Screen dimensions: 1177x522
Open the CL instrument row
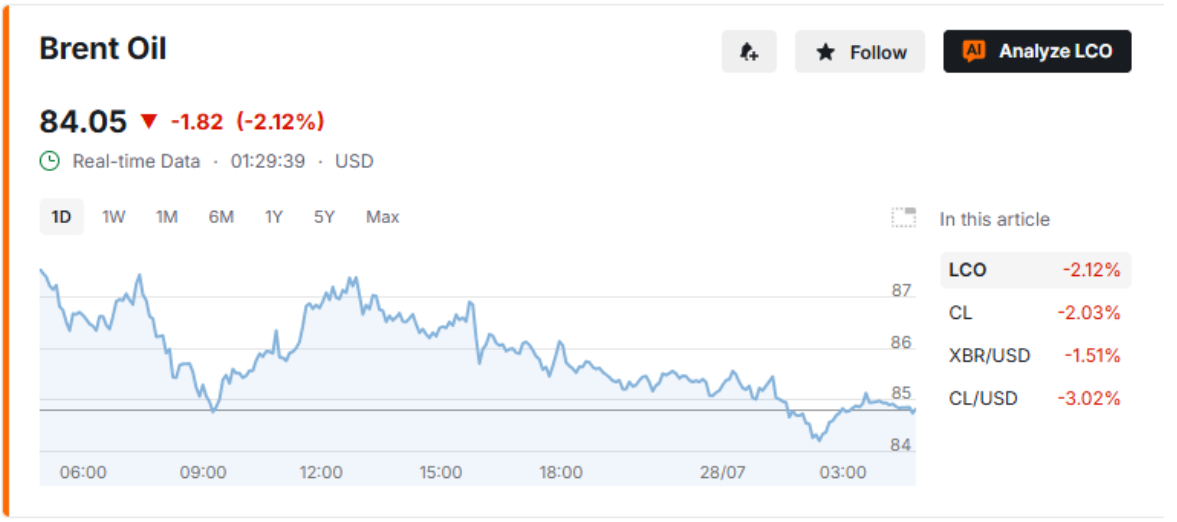point(1035,312)
